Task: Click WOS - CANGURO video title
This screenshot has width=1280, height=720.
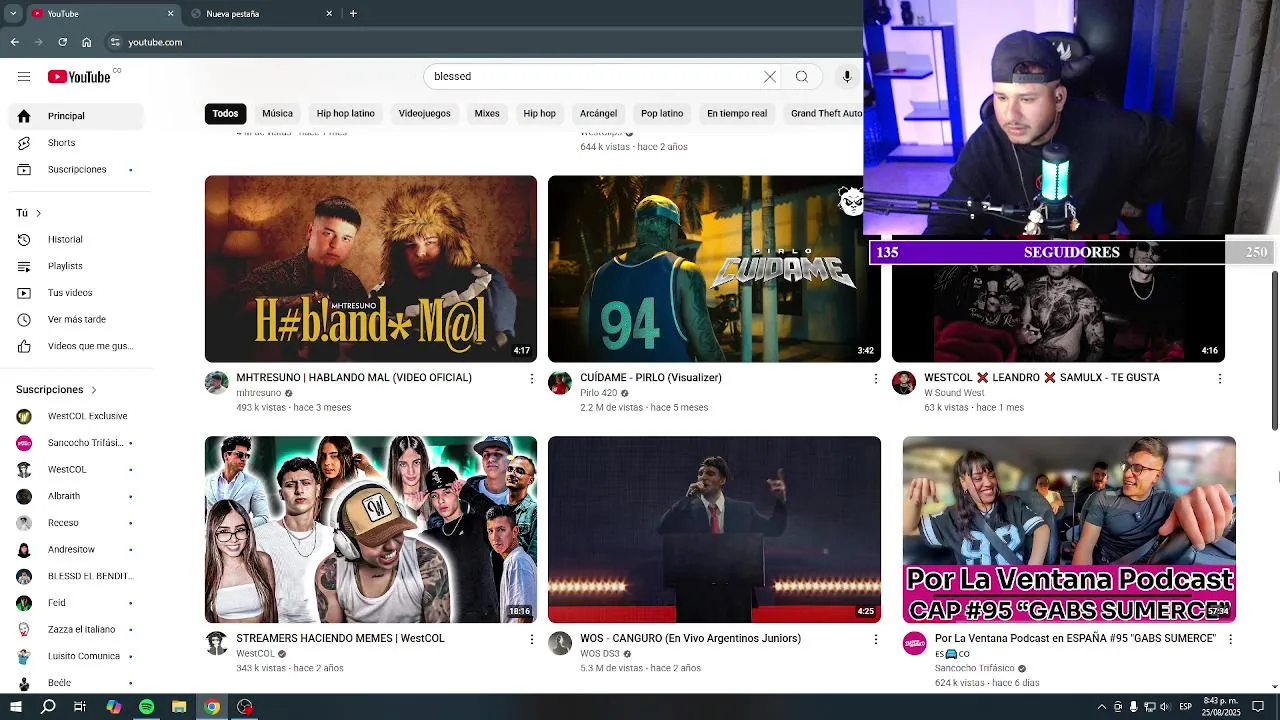Action: pyautogui.click(x=690, y=638)
